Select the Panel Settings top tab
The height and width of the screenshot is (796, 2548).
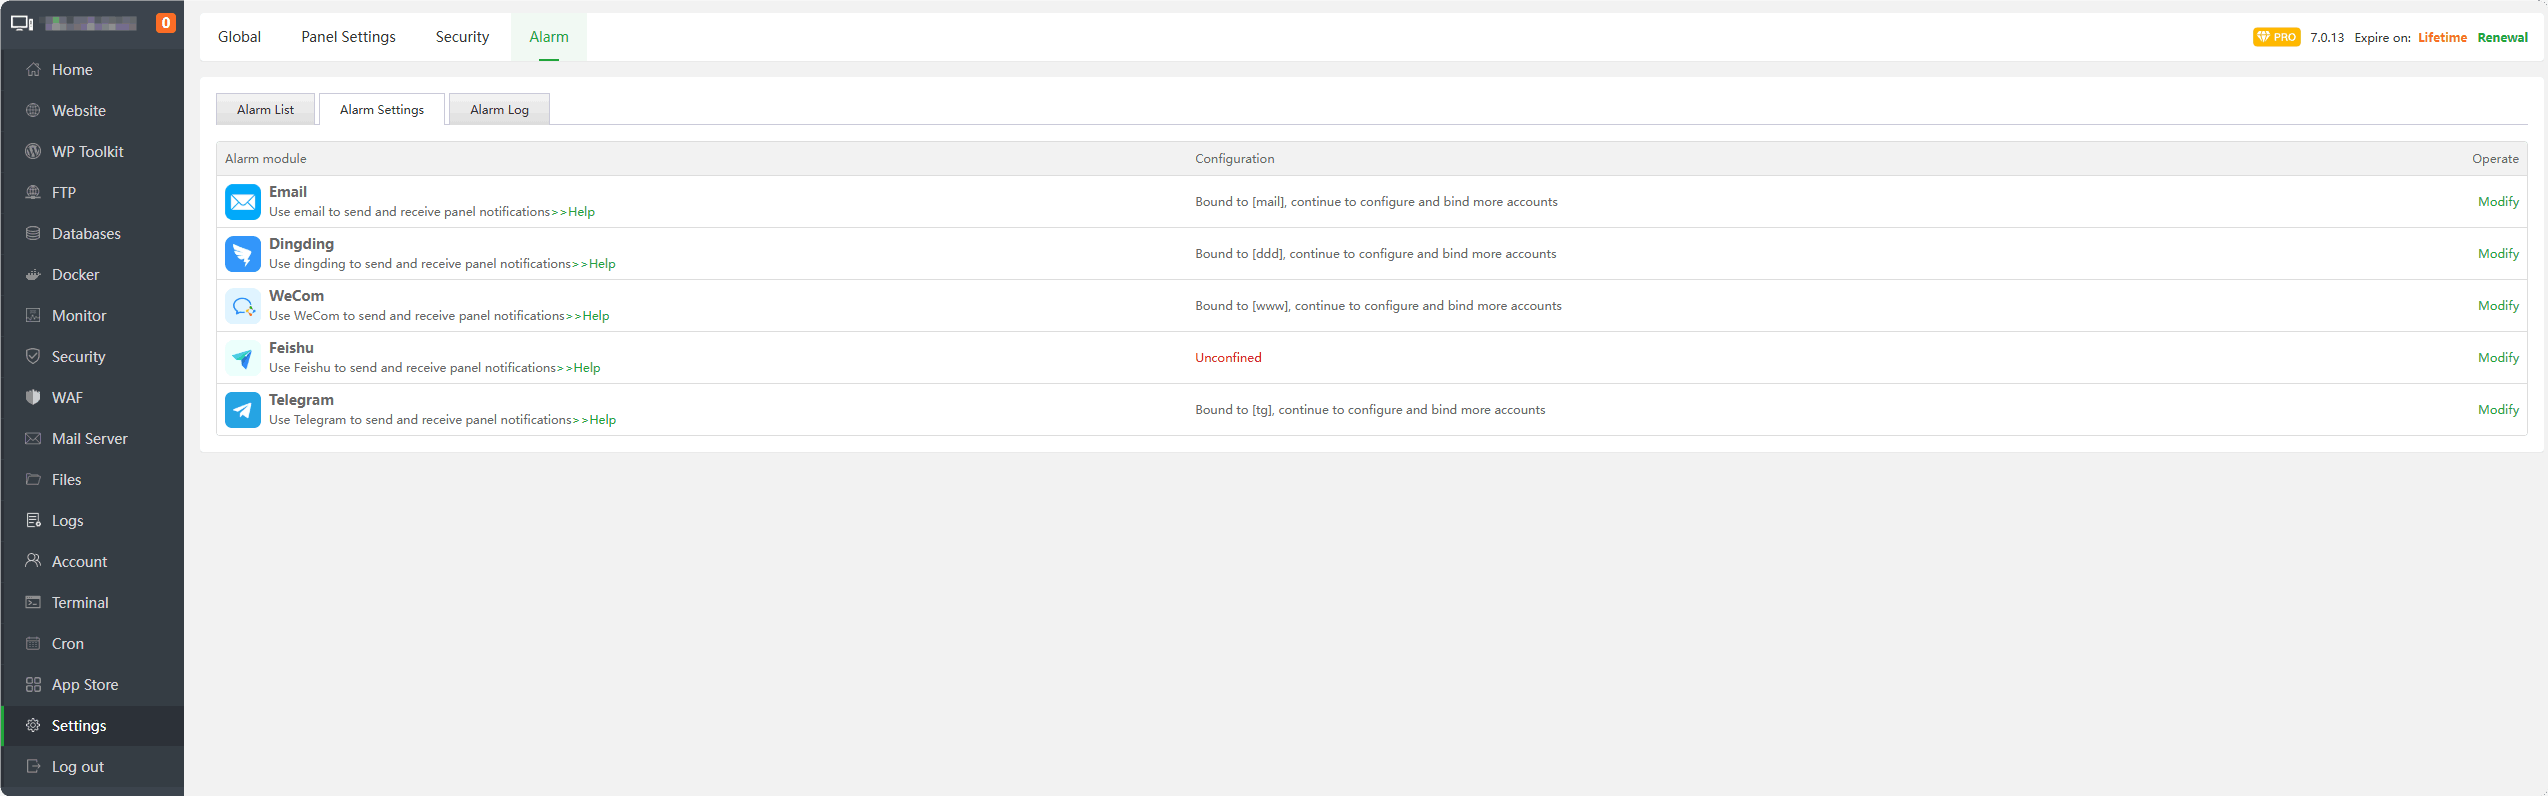[348, 37]
